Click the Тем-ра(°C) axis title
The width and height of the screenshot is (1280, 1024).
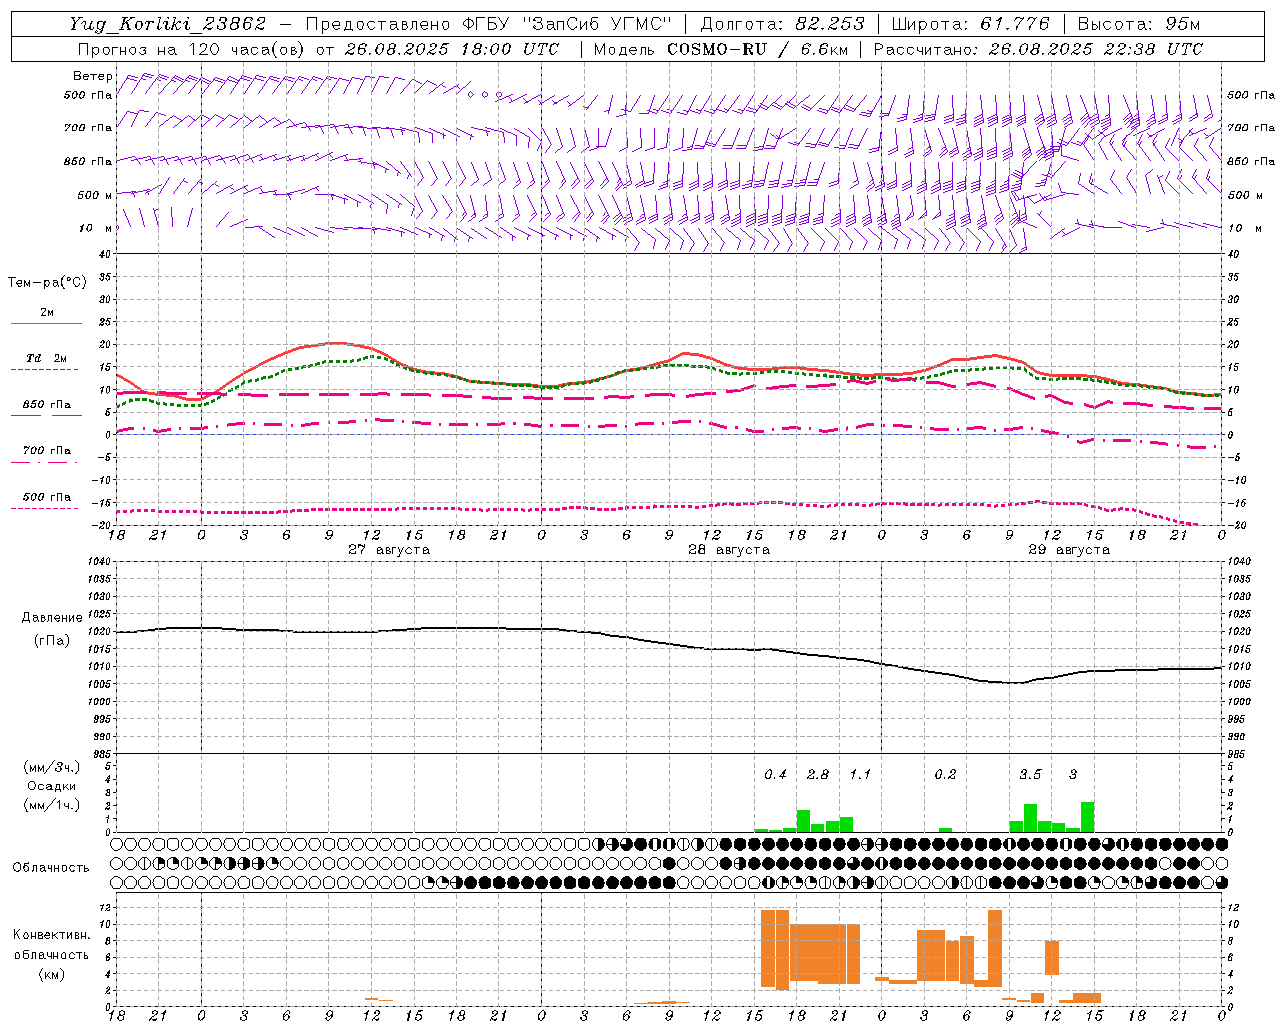click(x=47, y=283)
